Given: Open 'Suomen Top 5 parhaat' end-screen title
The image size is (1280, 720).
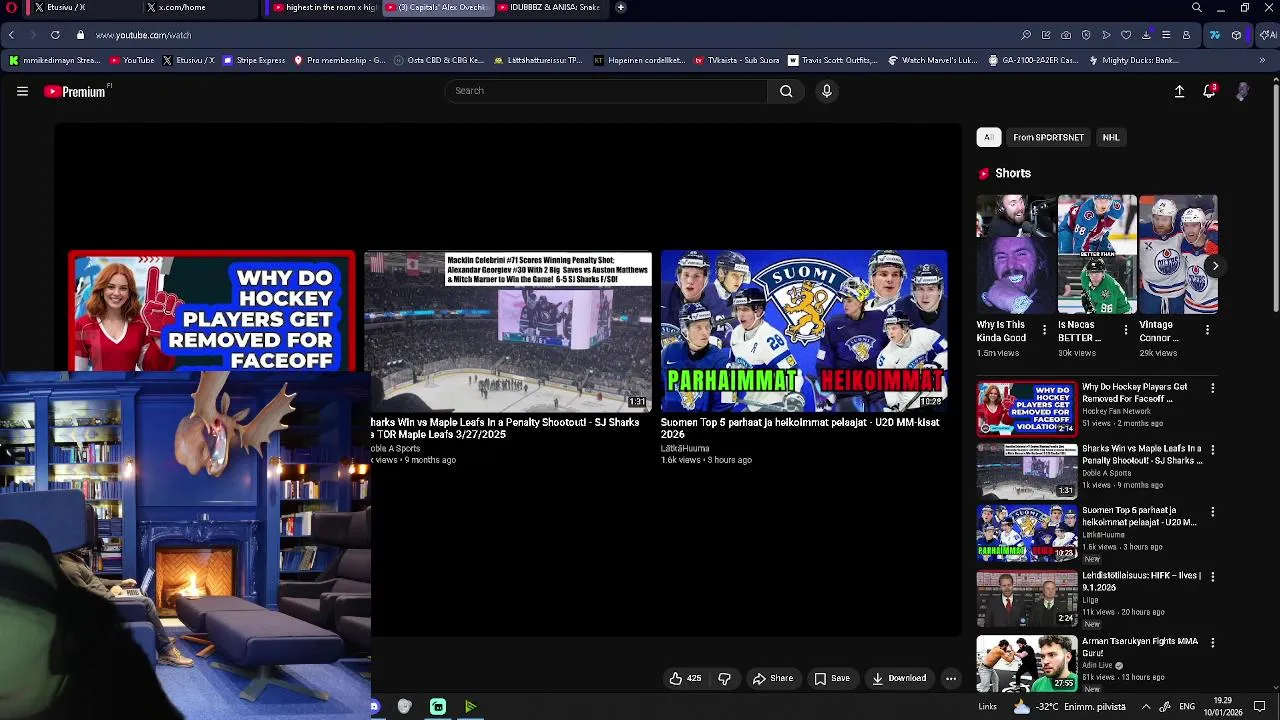Looking at the screenshot, I should coord(800,428).
